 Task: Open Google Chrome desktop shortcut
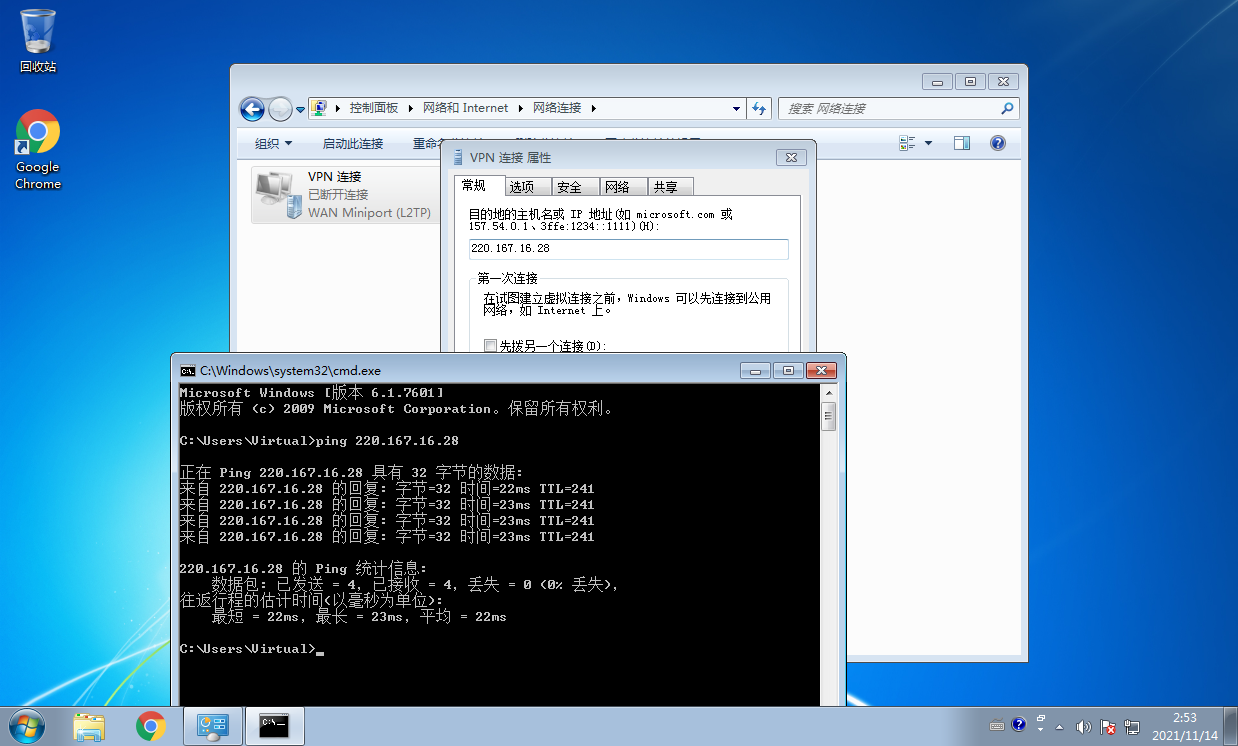coord(38,150)
